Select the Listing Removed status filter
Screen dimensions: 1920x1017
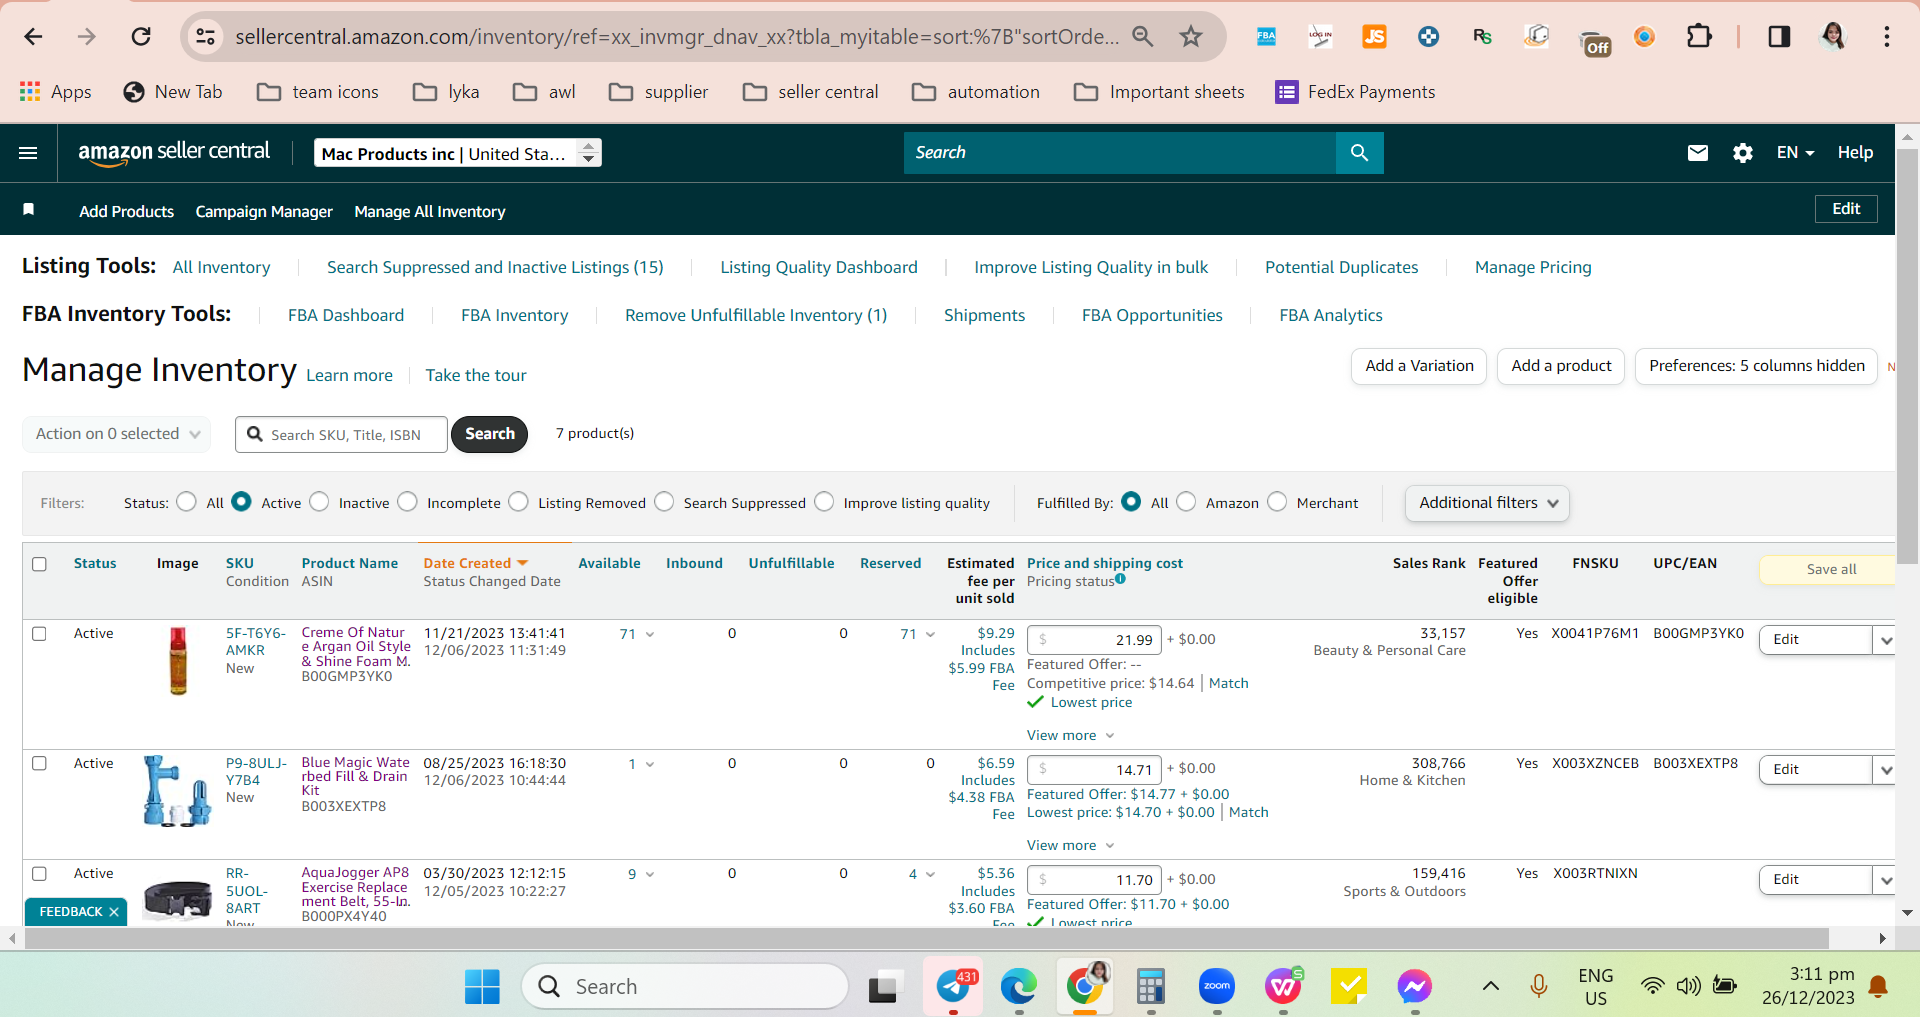click(518, 502)
